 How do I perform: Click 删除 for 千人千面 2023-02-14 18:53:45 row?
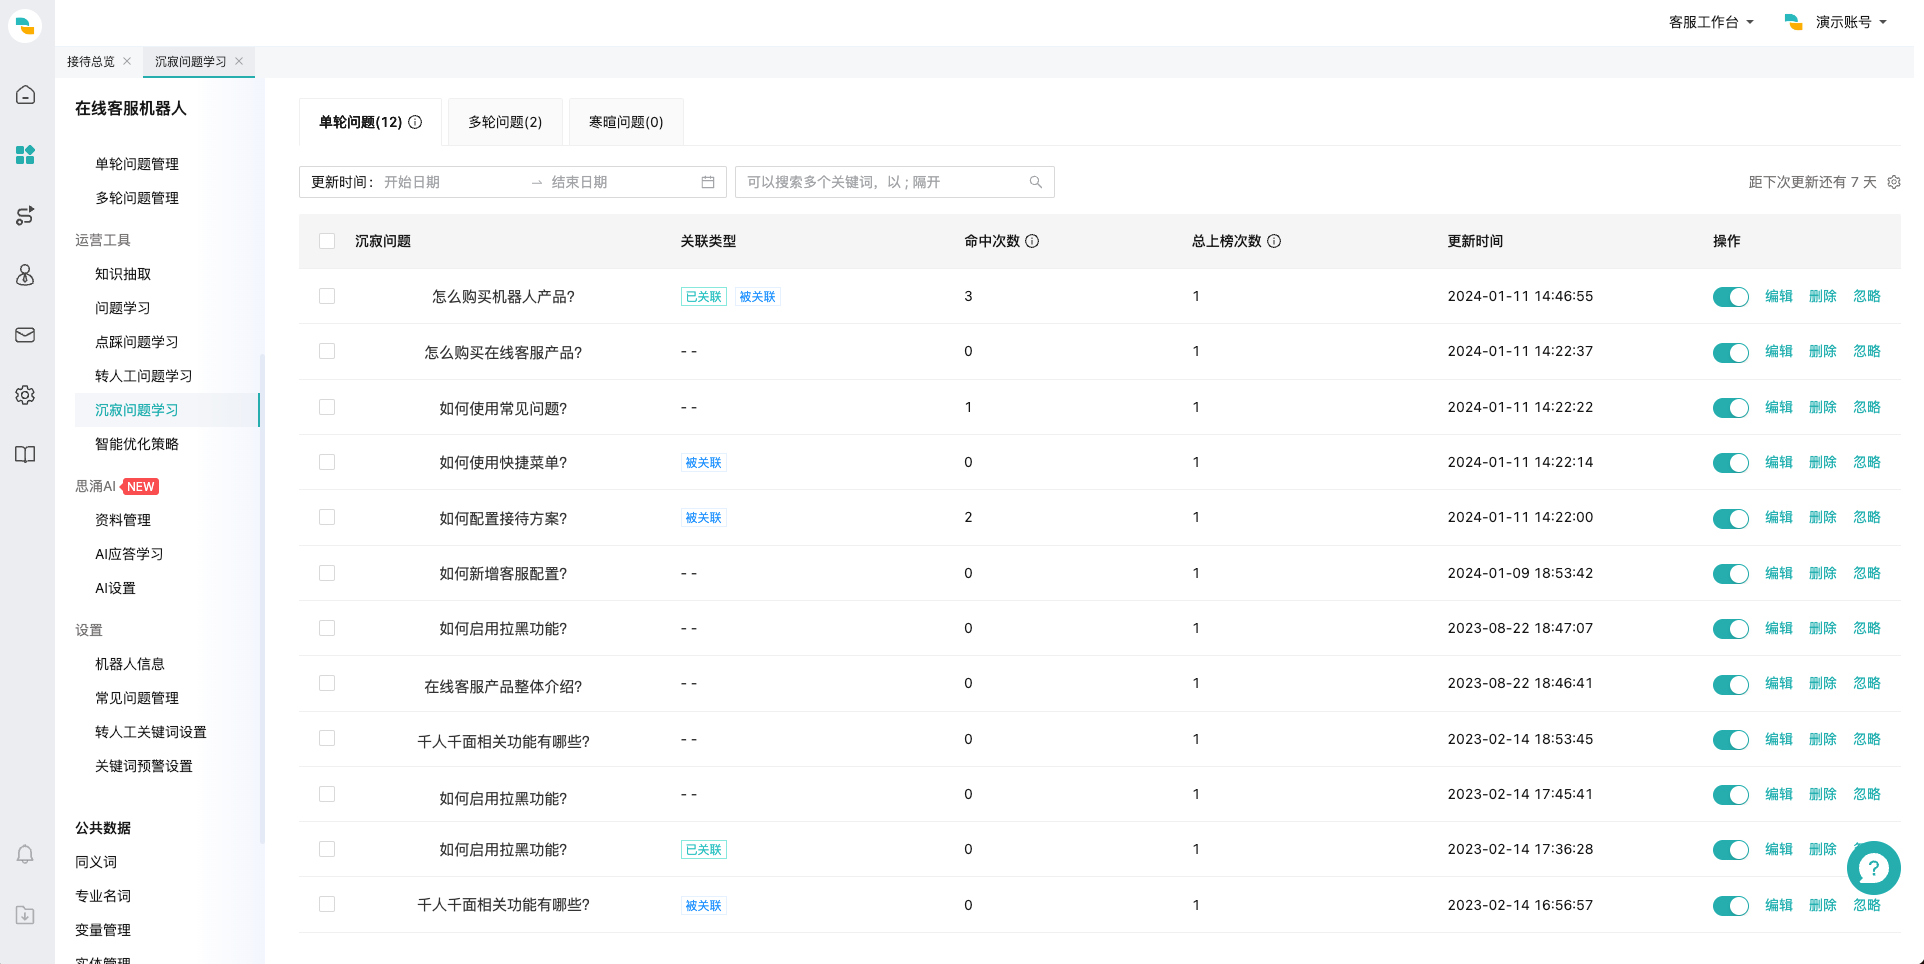coord(1823,739)
